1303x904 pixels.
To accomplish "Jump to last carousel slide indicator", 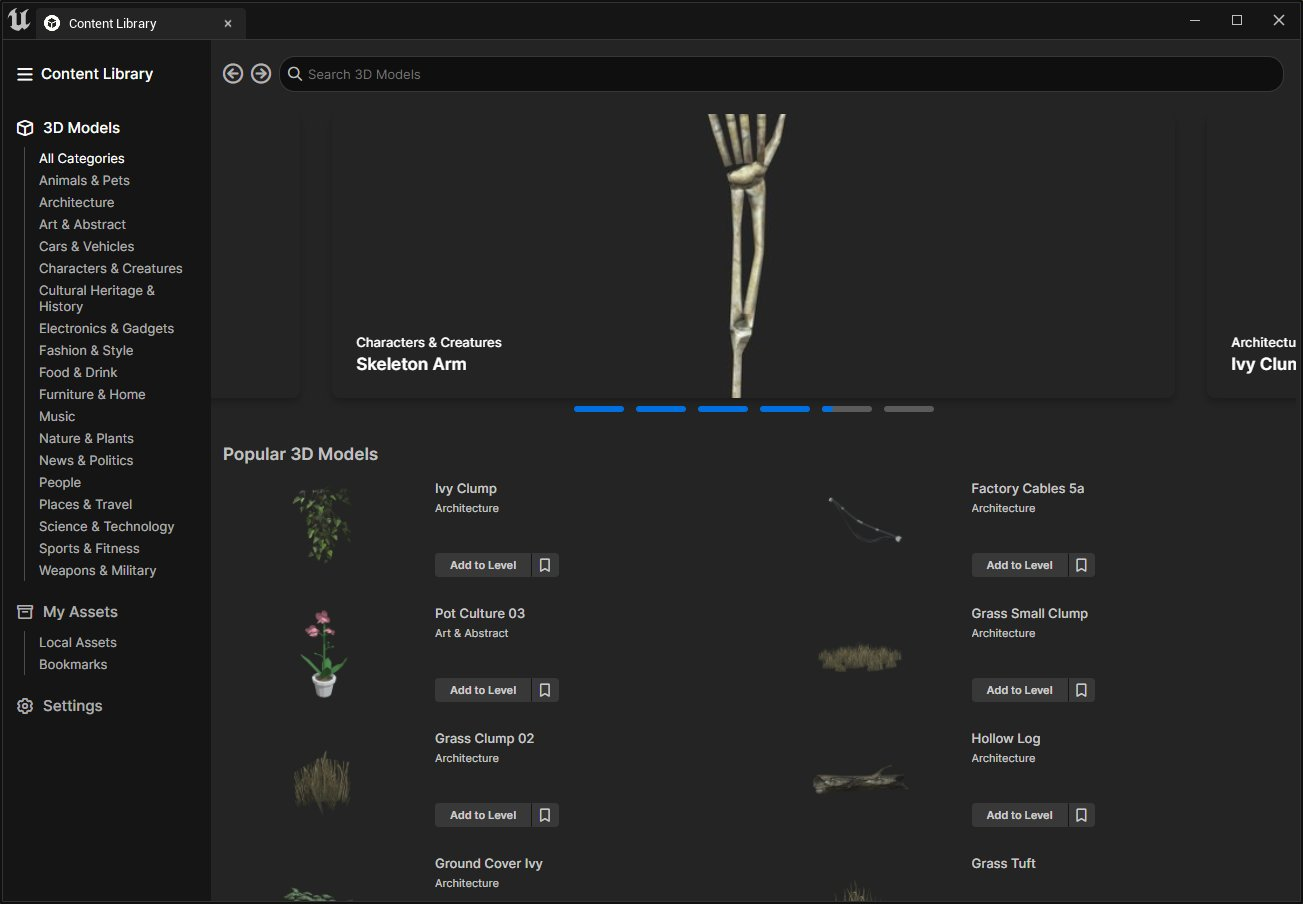I will [909, 409].
